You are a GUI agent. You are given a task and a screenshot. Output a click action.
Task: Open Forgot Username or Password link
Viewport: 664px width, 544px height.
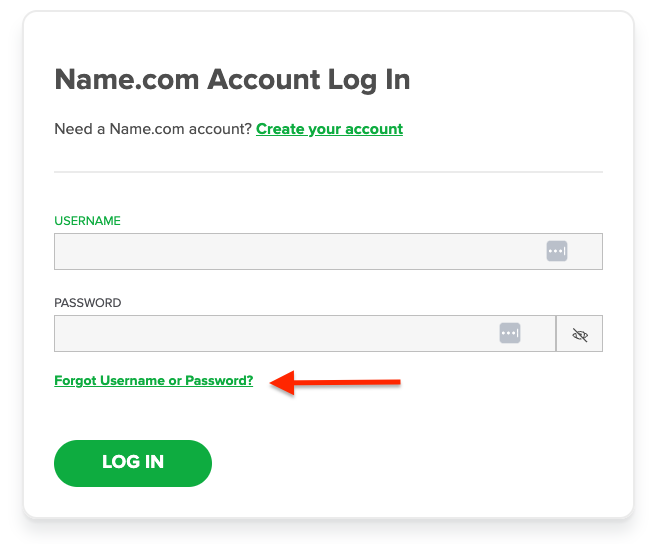point(154,381)
